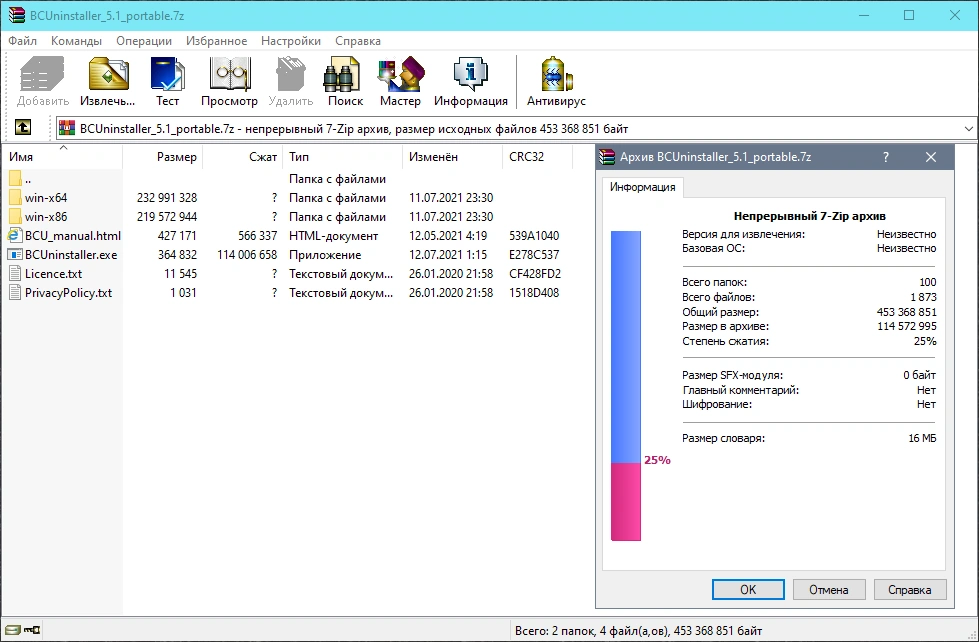
Task: Select the Licence.txt file icon
Action: point(16,274)
